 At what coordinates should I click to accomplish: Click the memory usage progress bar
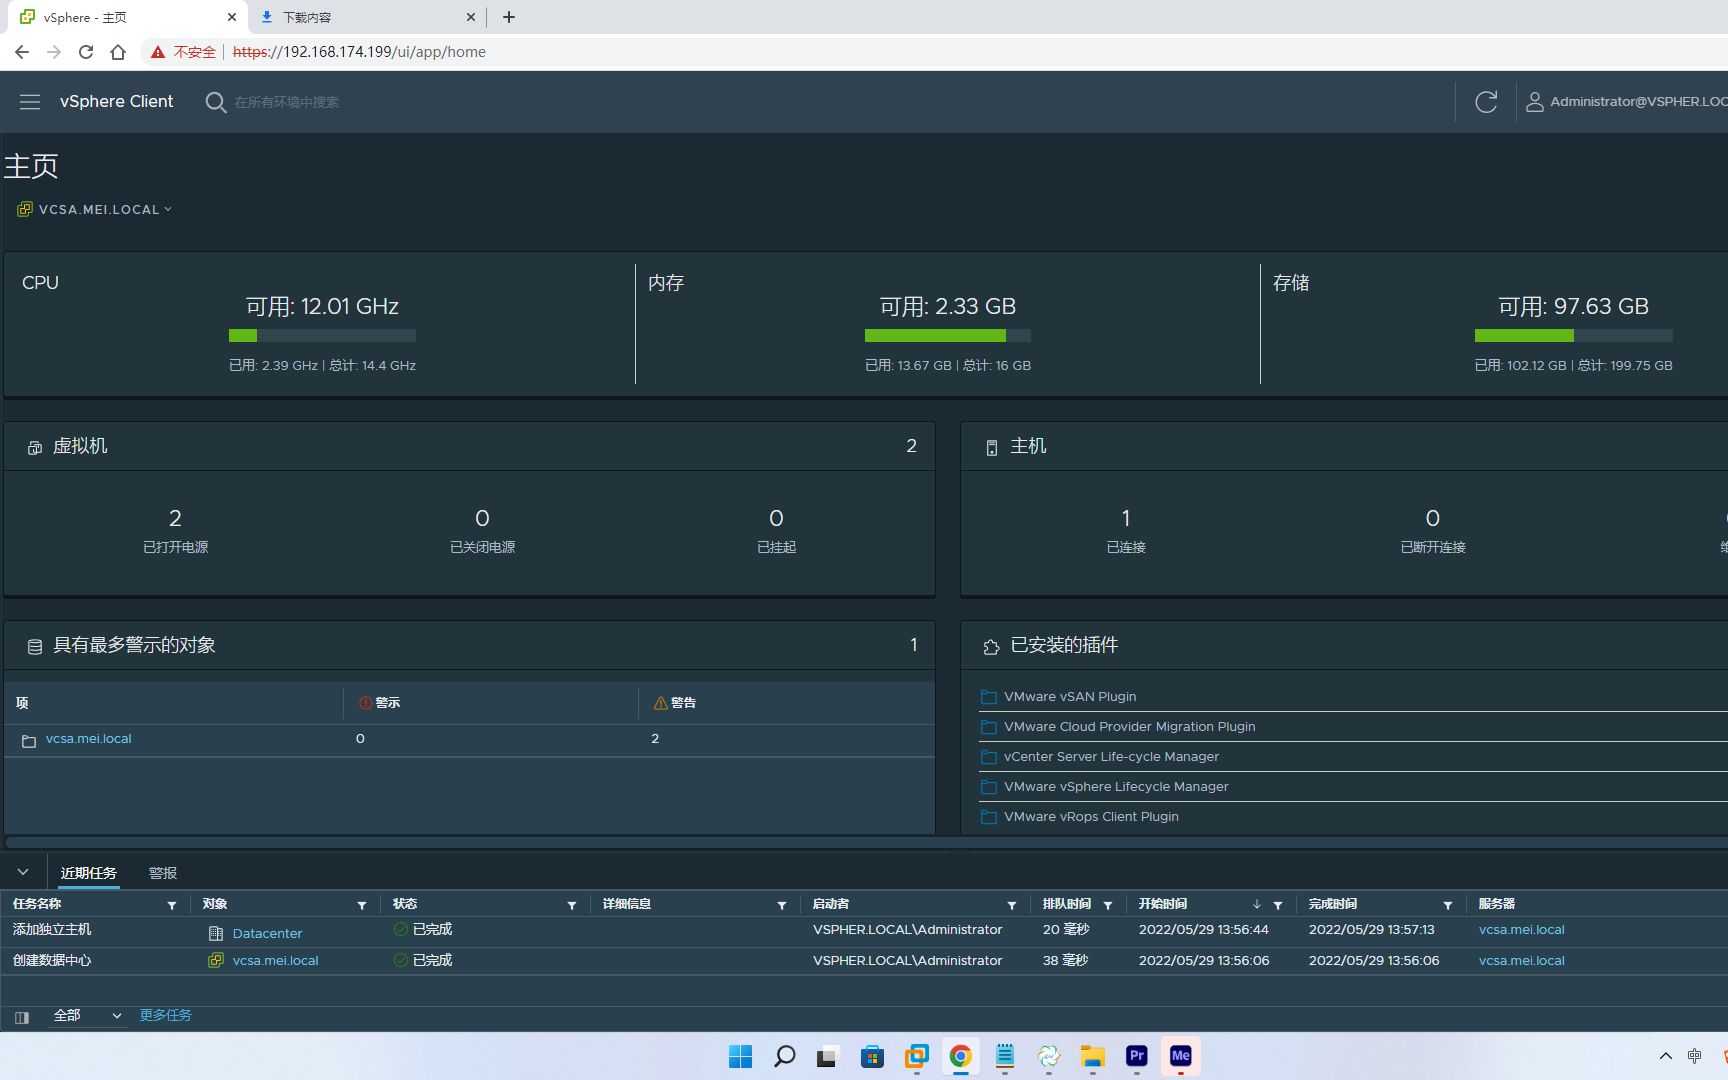click(x=947, y=336)
